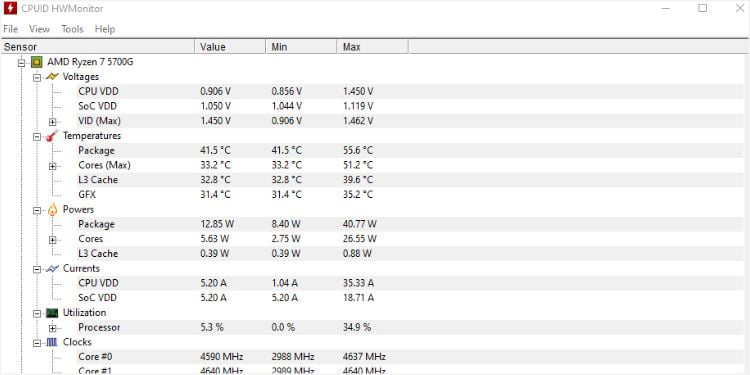Select the SoC VDD voltage row

(410, 106)
